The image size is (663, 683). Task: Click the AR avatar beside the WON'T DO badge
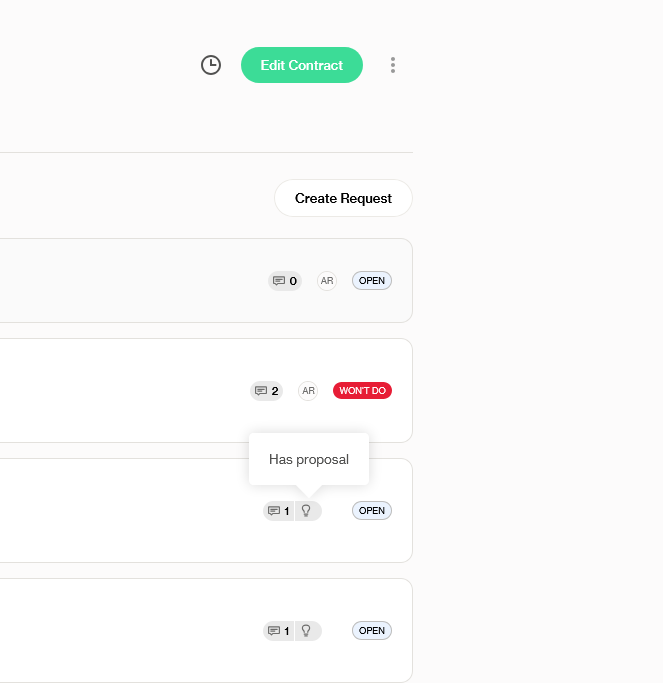click(x=308, y=391)
